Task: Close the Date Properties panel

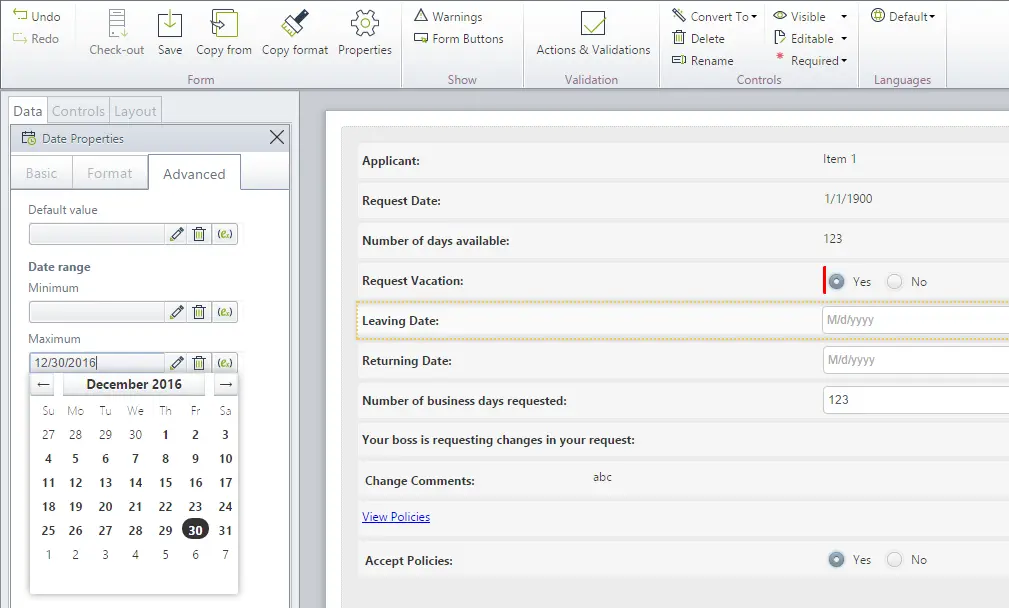Action: tap(277, 137)
